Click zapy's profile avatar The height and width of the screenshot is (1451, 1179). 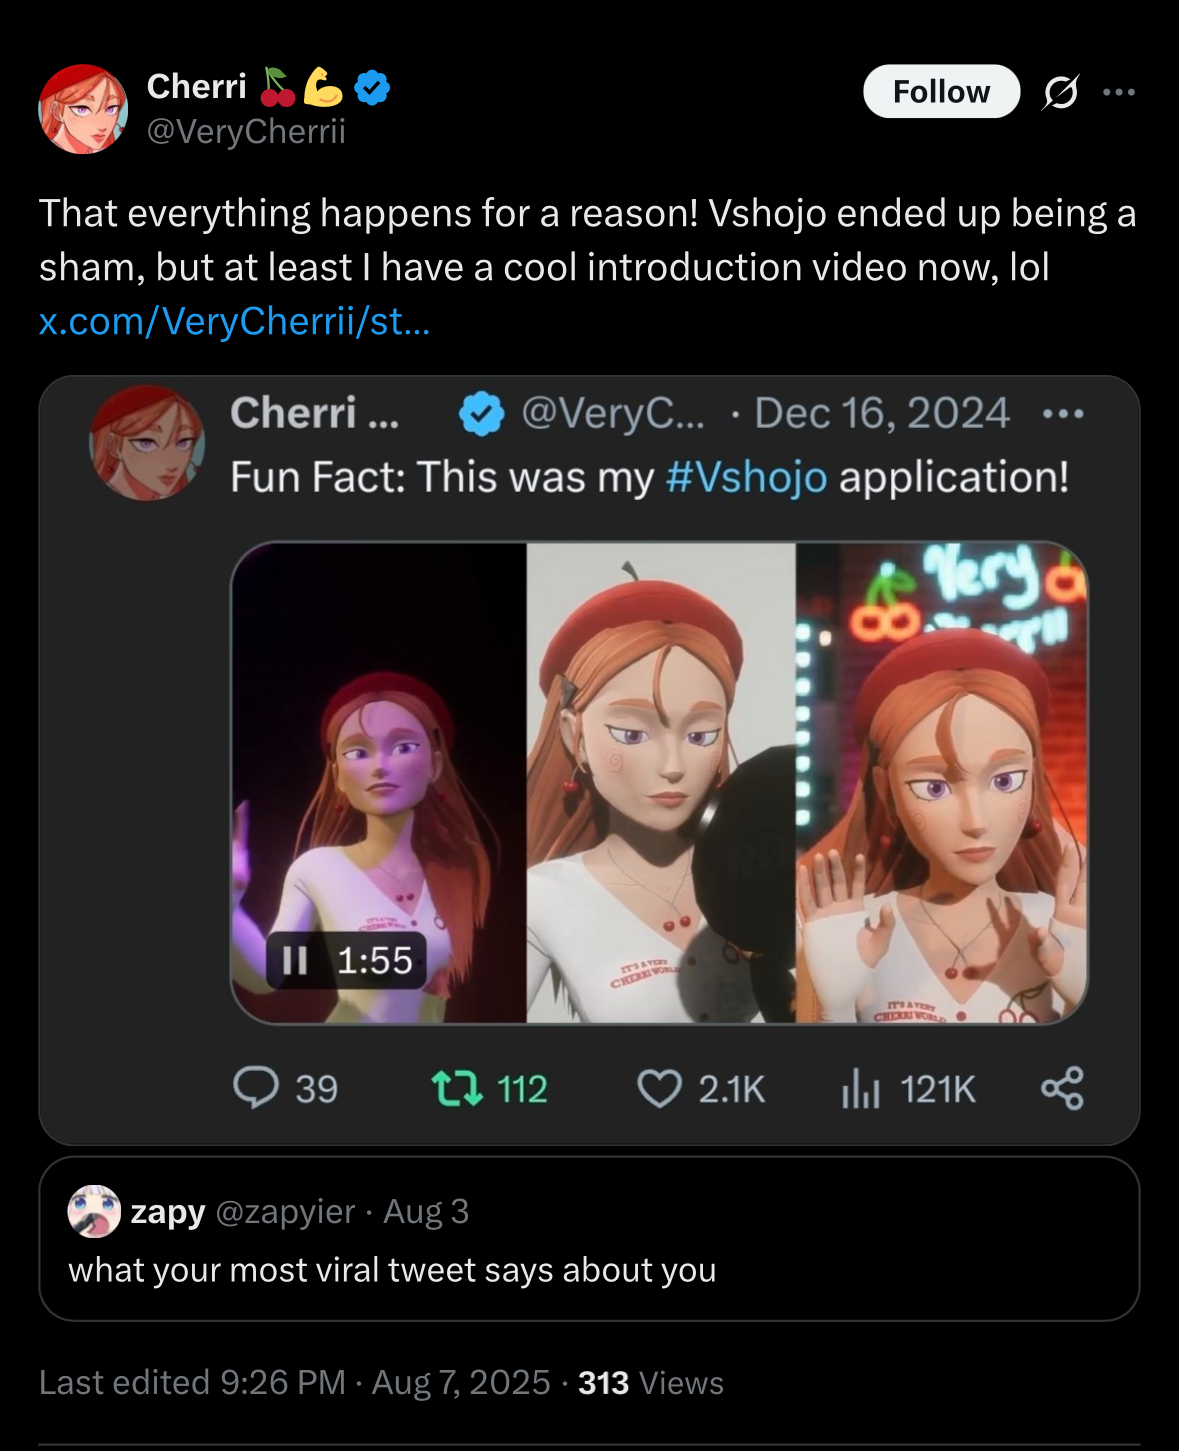(94, 1211)
